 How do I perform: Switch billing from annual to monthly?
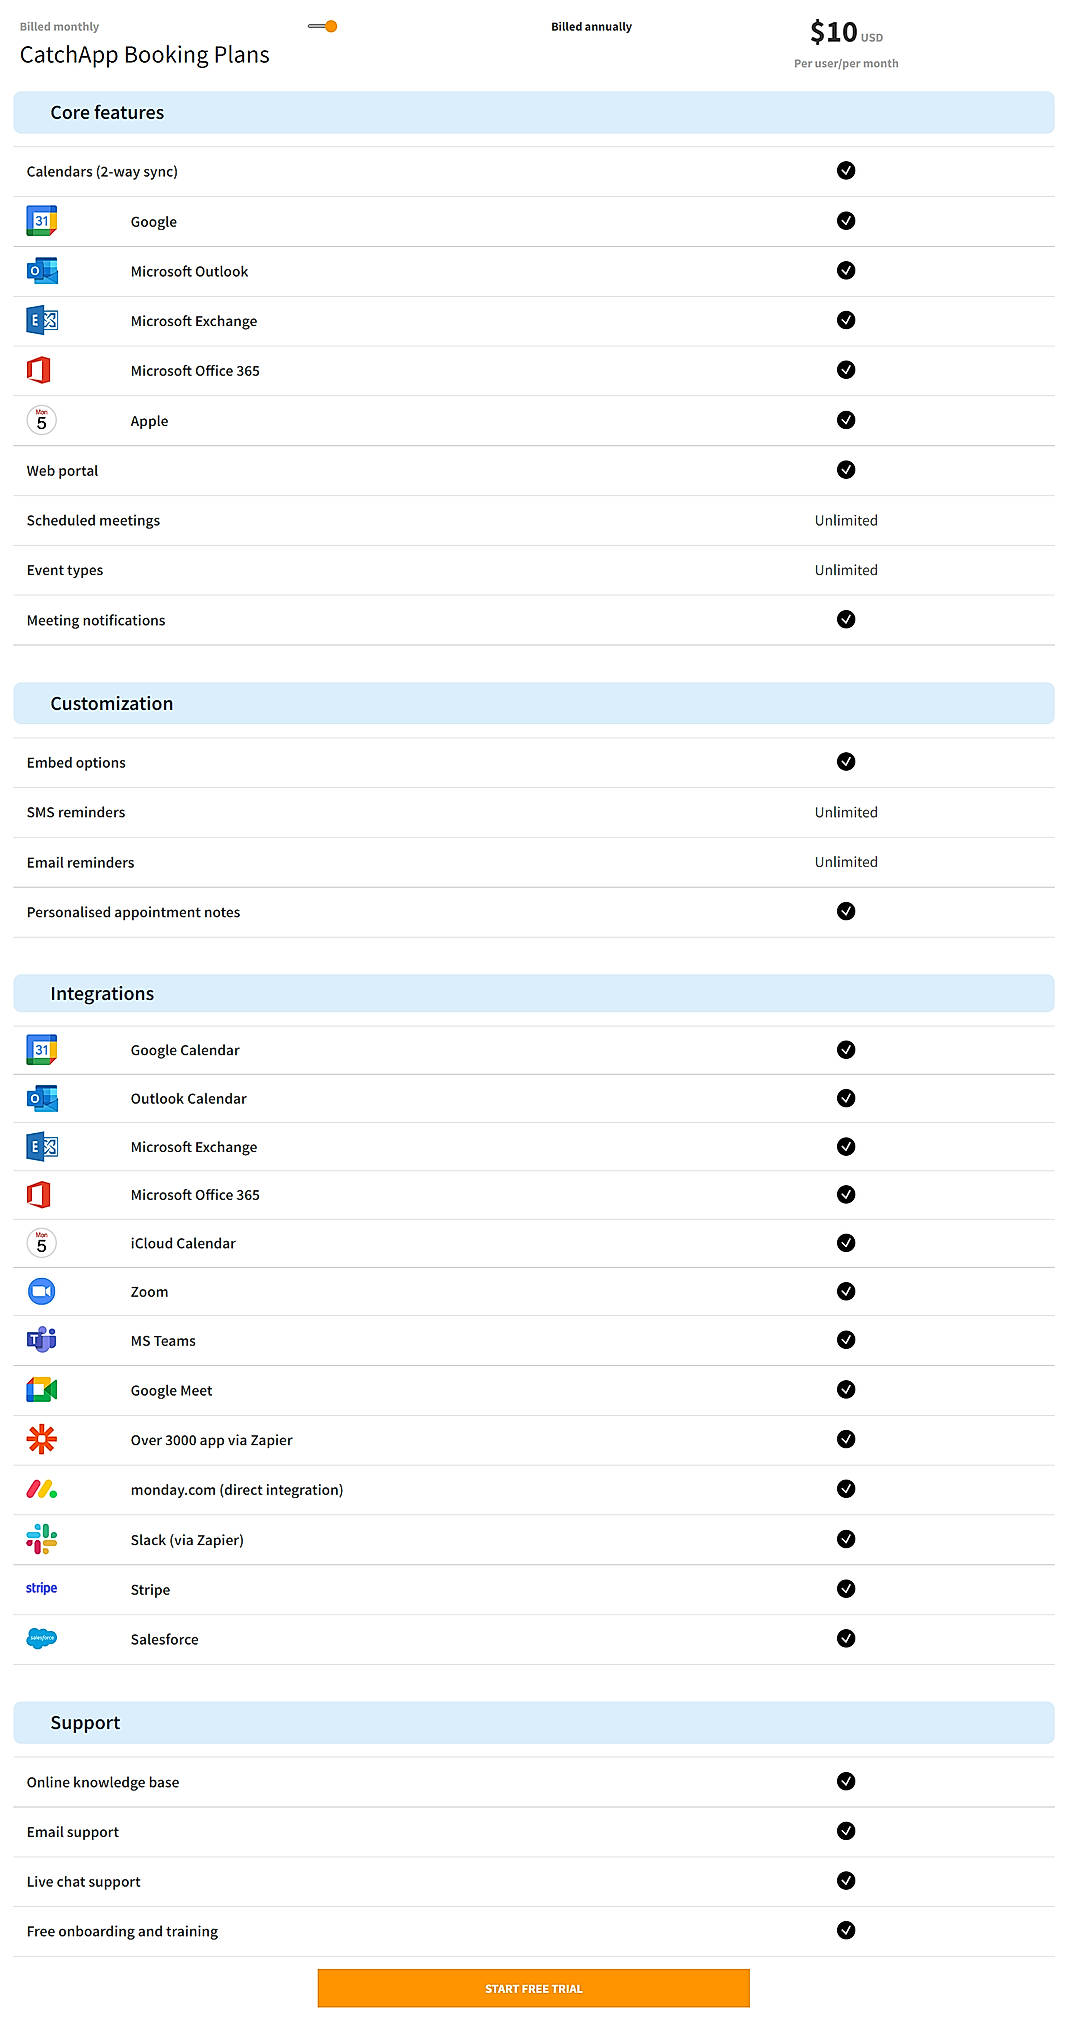(322, 26)
